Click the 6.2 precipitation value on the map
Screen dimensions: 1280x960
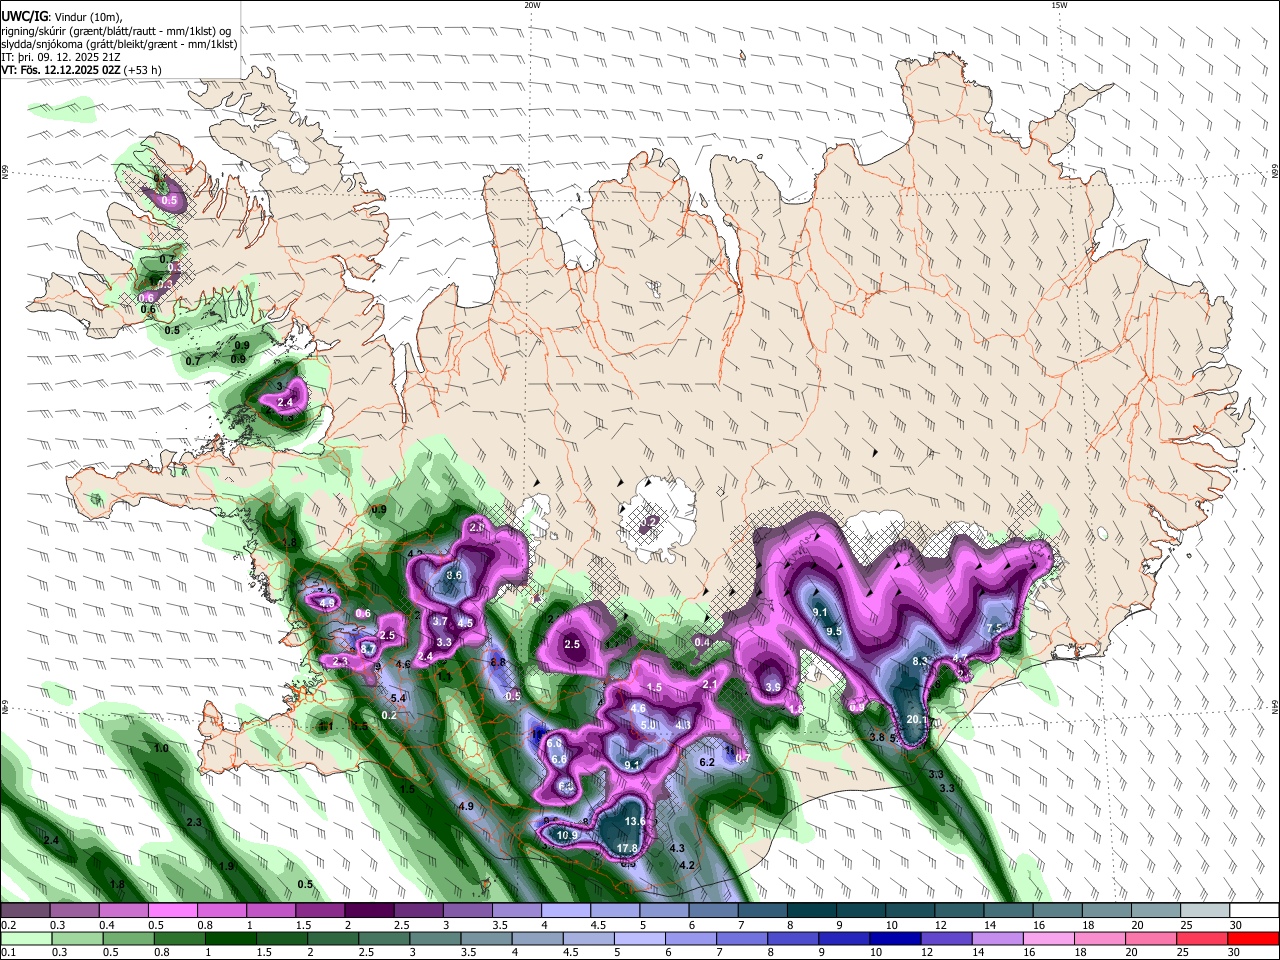tap(708, 762)
